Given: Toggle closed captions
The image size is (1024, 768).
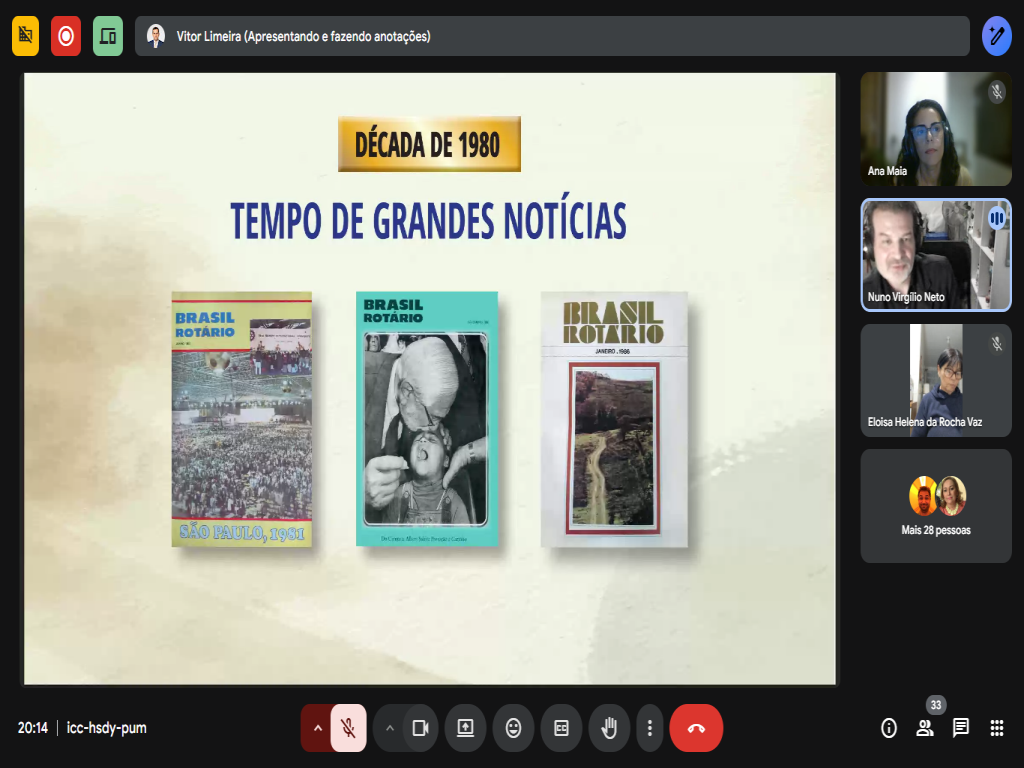Looking at the screenshot, I should point(561,728).
